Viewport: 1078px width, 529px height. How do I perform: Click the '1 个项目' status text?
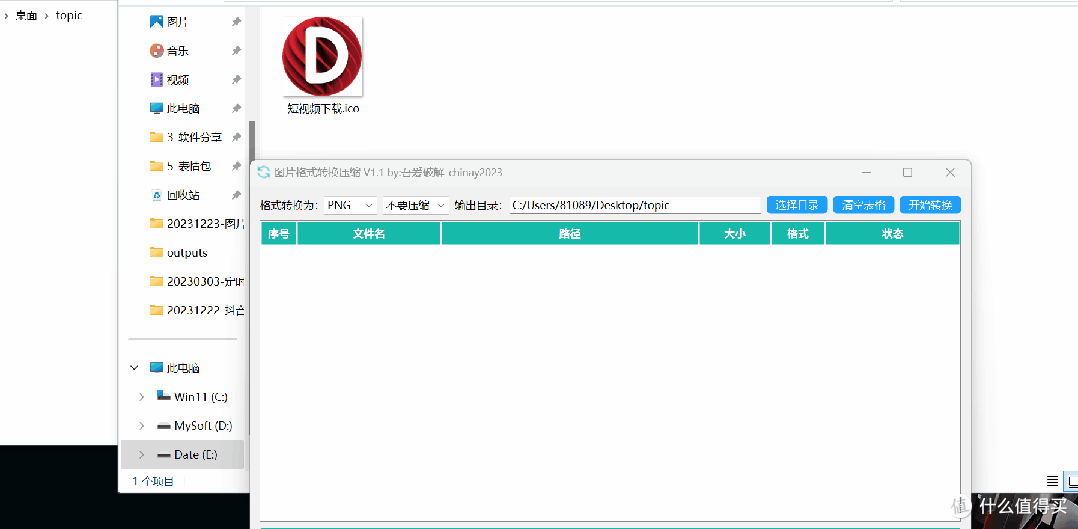tap(153, 480)
